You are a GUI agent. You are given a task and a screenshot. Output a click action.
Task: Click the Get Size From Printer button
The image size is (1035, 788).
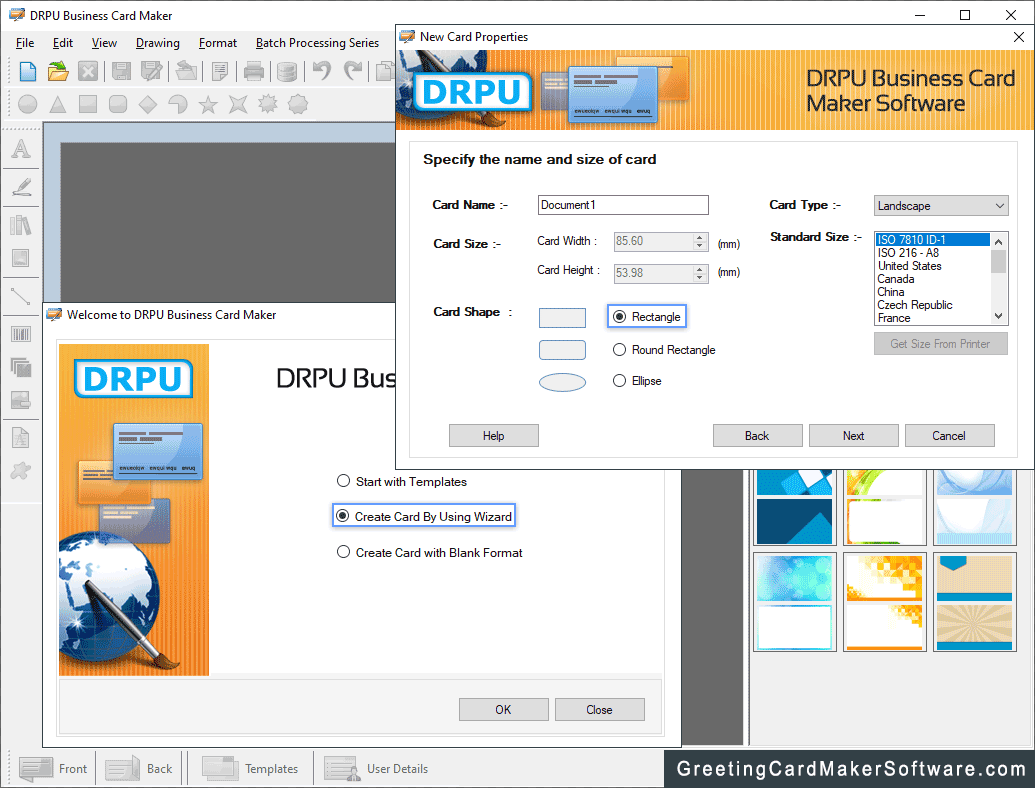click(941, 344)
